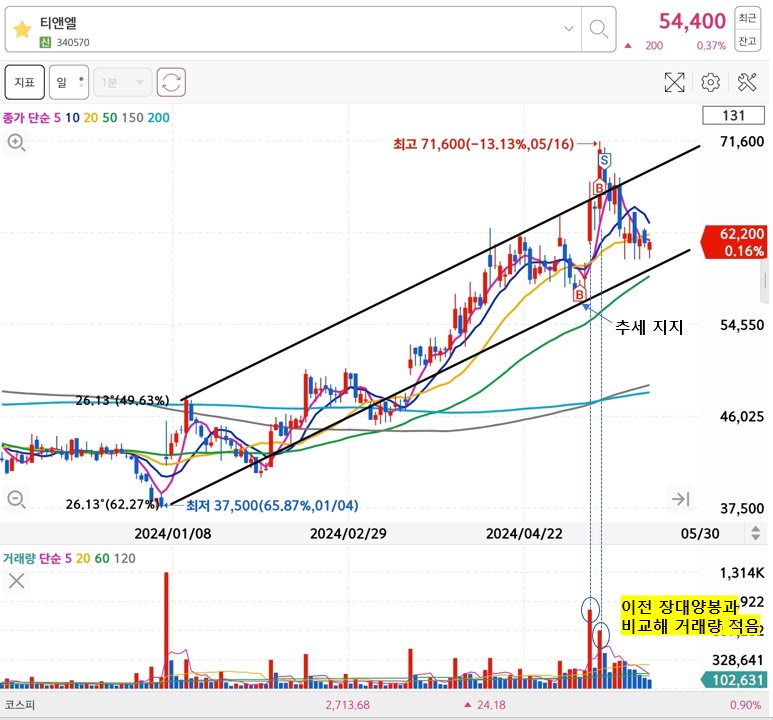Click the 2024/02/29 date label
The width and height of the screenshot is (773, 720).
[348, 533]
